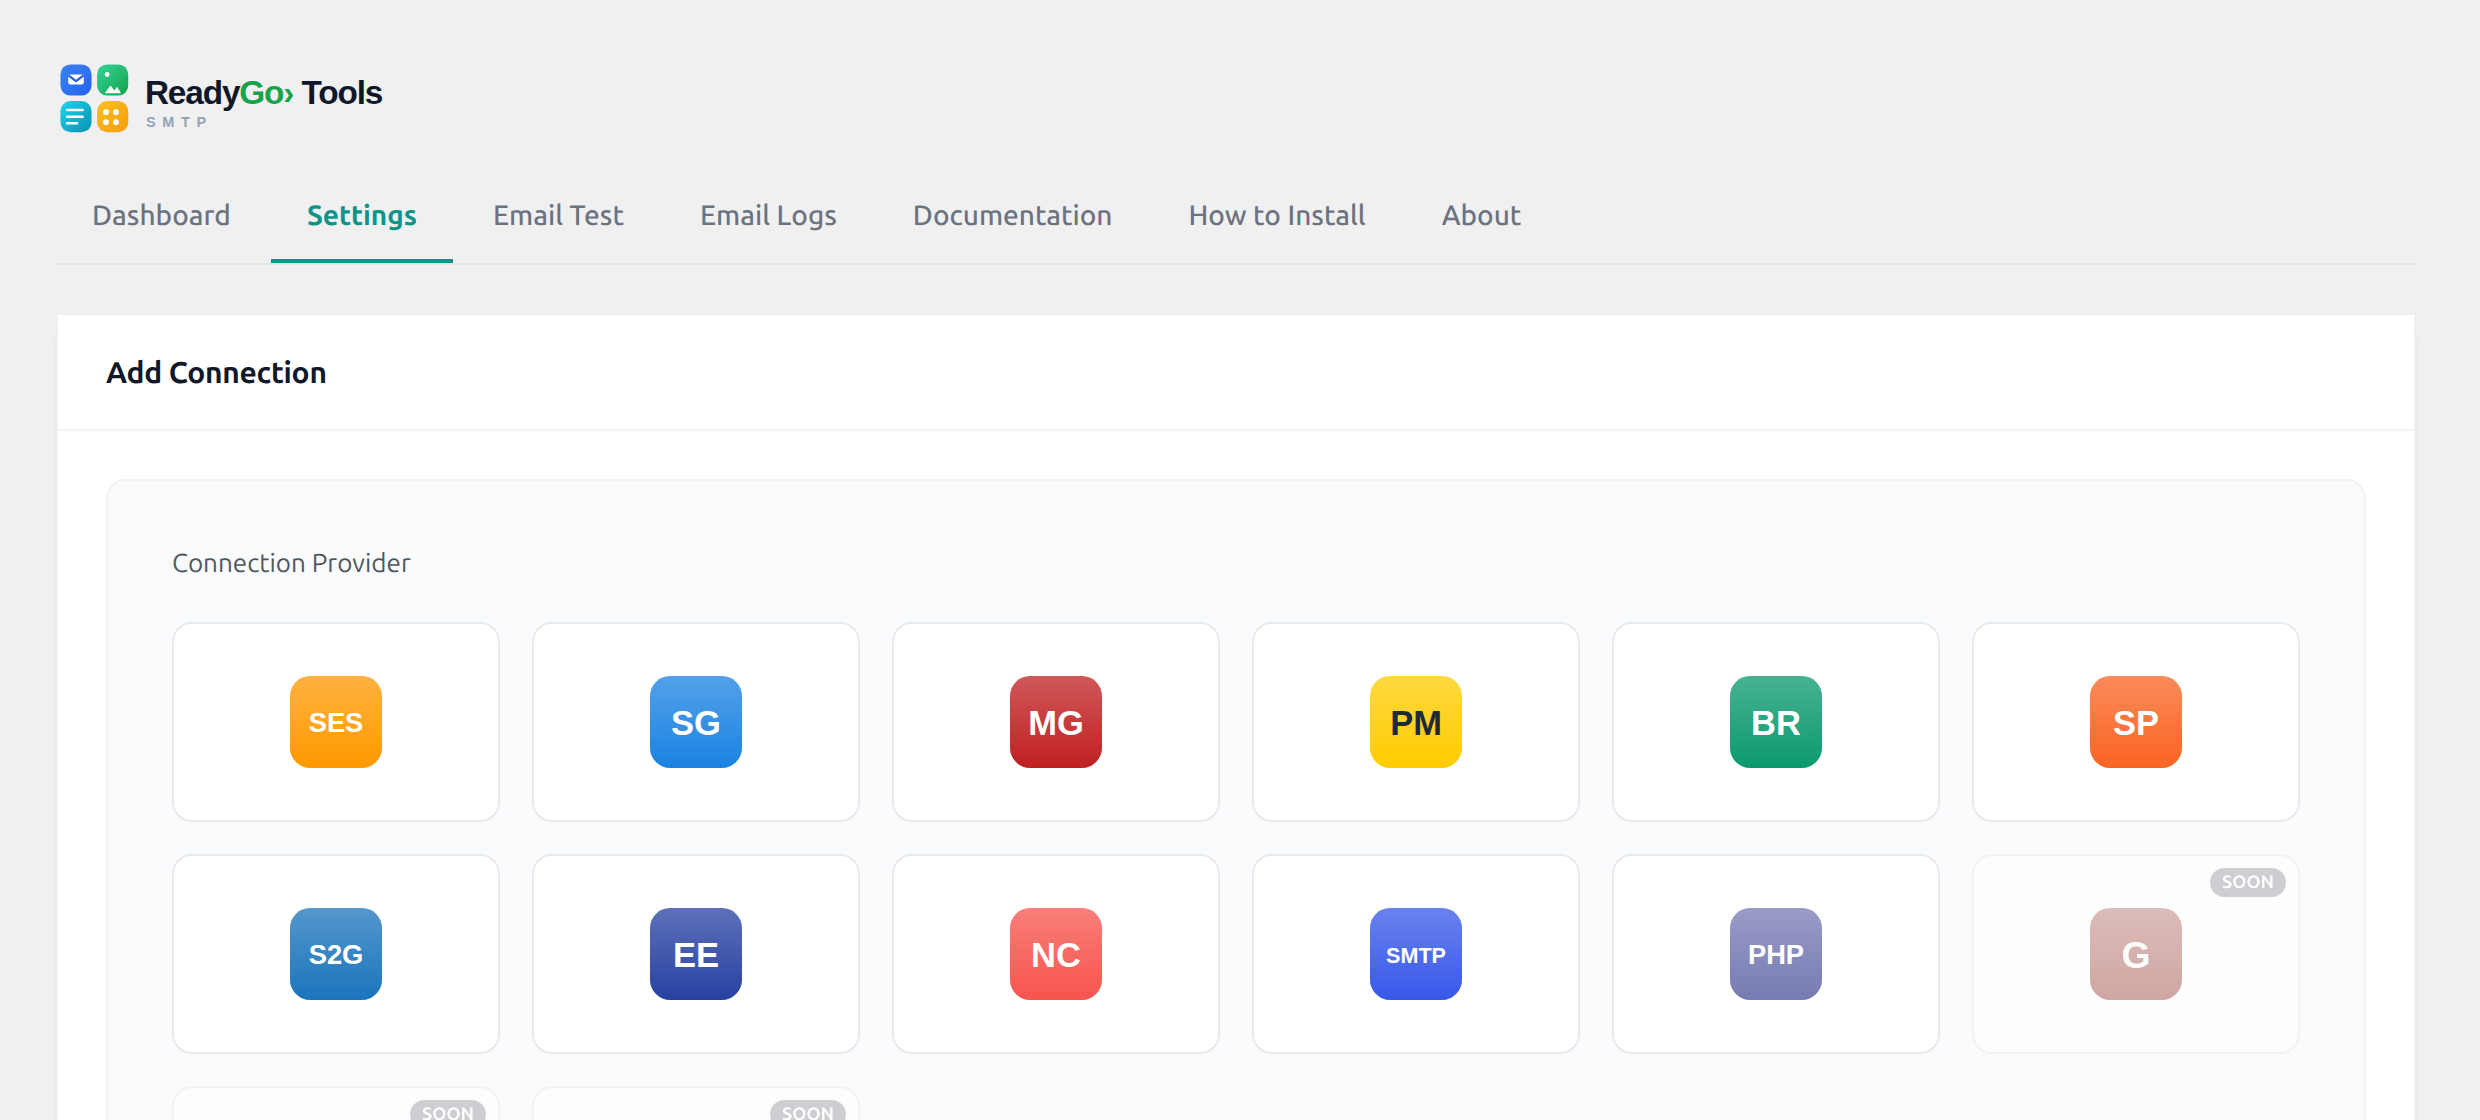Click the Connection Provider label
2480x1120 pixels.
coord(291,563)
